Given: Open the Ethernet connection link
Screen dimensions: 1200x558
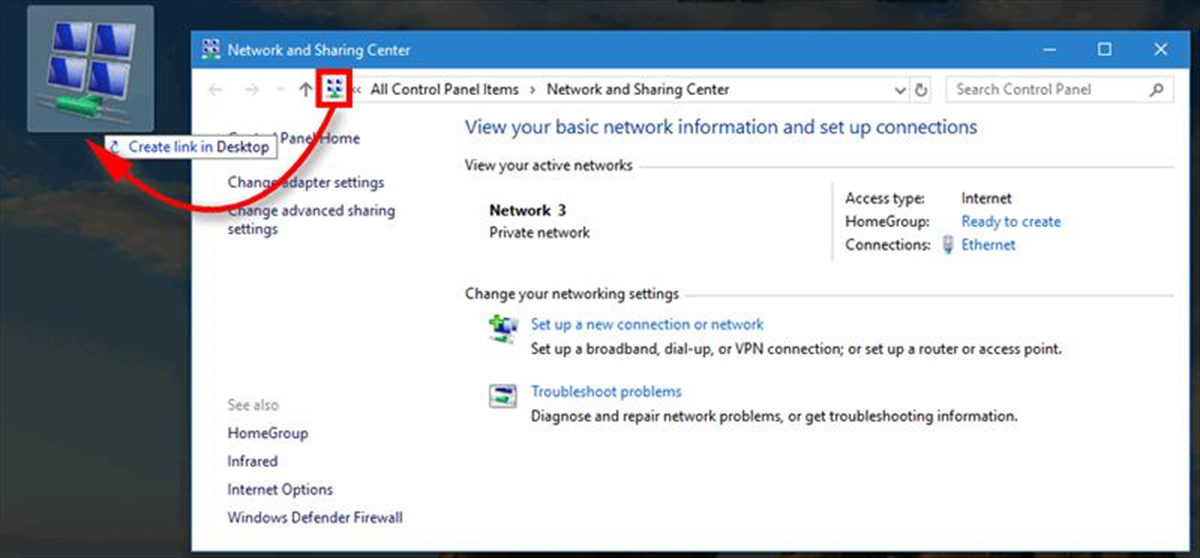Looking at the screenshot, I should (x=988, y=245).
